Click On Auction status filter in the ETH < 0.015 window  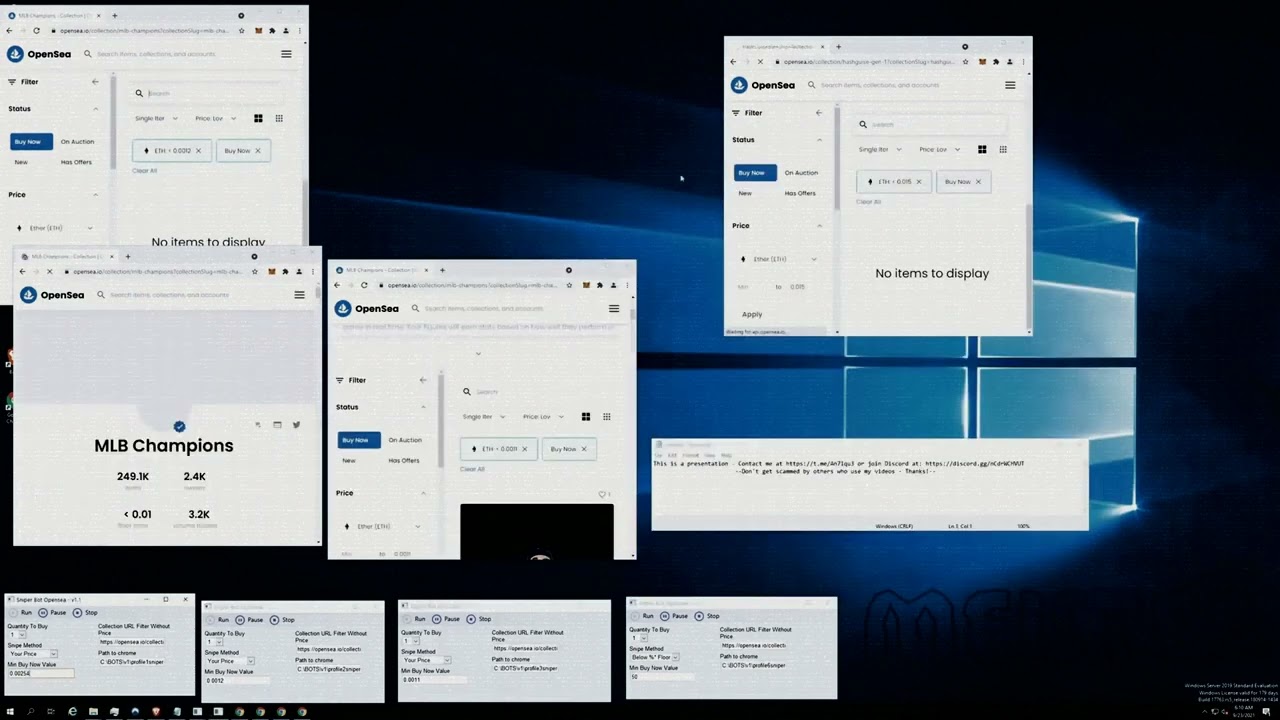point(801,173)
